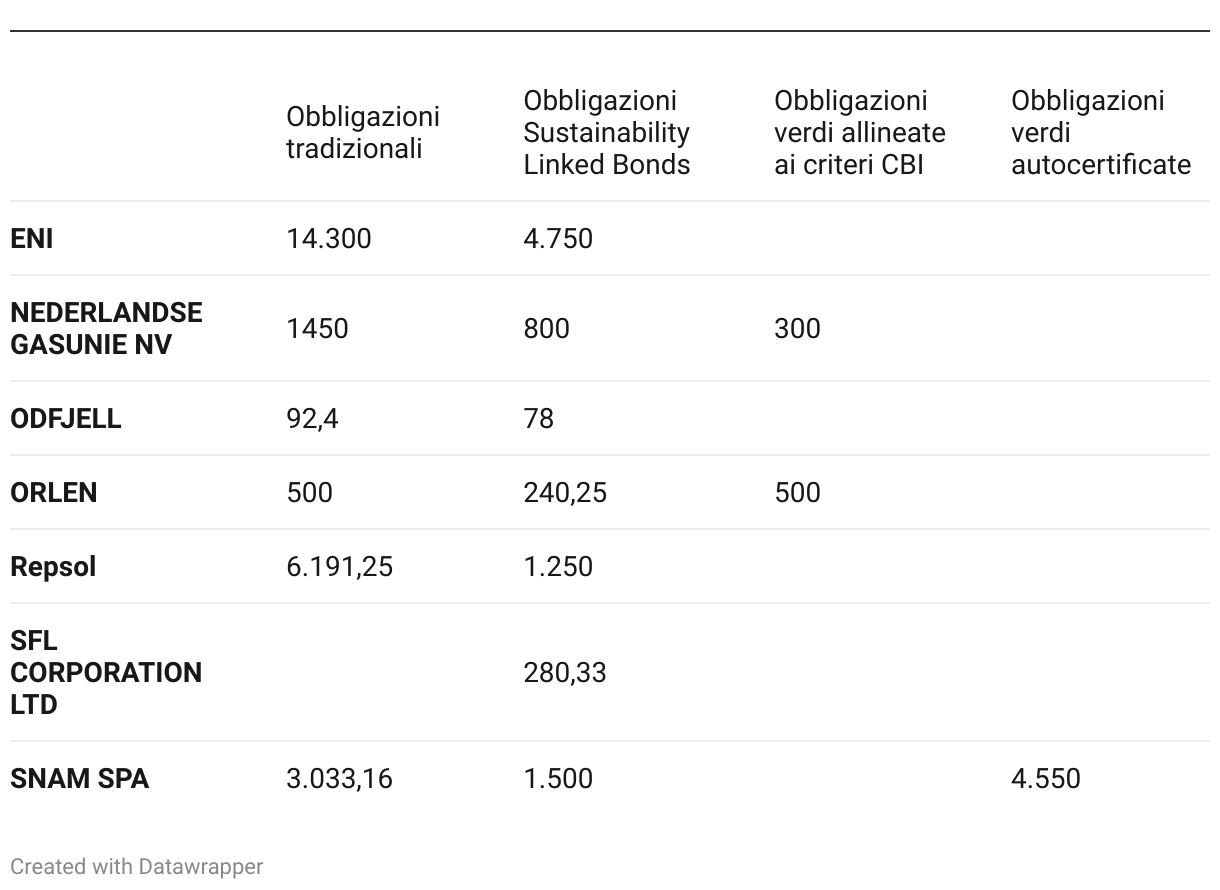
Task: Select the ENI row label
Action: pyautogui.click(x=32, y=239)
